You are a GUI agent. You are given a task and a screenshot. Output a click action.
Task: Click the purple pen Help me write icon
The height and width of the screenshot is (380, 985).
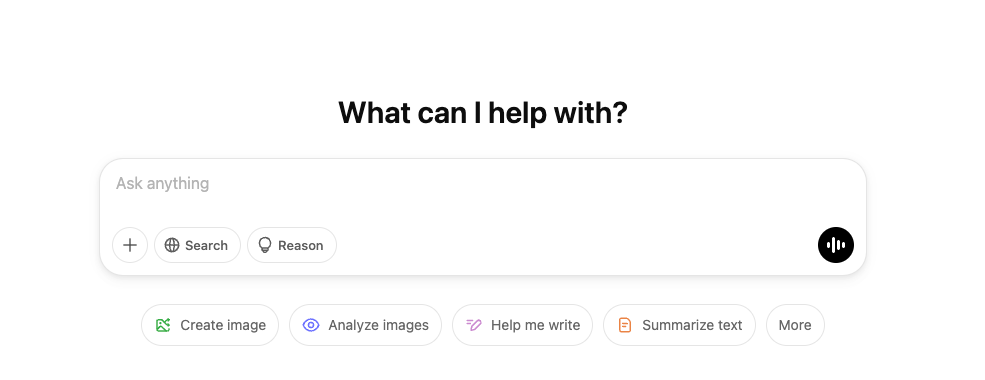[474, 325]
